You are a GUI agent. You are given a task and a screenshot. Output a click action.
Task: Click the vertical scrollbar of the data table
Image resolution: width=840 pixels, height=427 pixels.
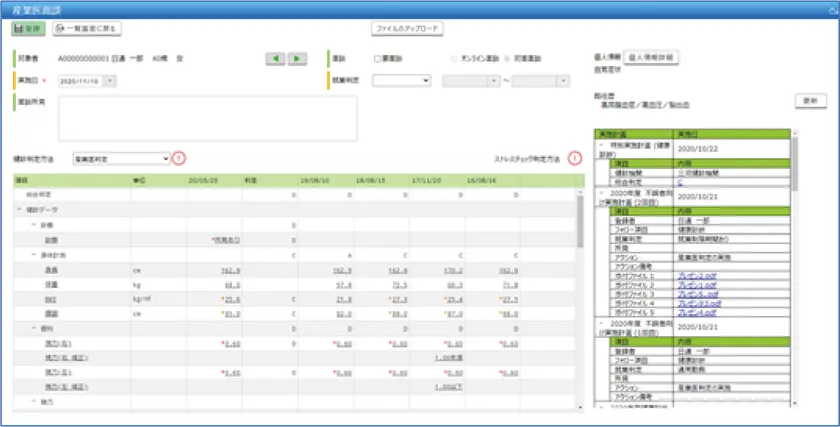point(581,300)
